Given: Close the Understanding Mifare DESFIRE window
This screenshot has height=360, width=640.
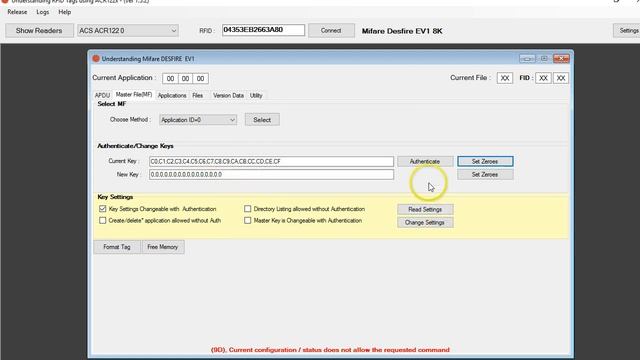Looking at the screenshot, I should pyautogui.click(x=561, y=59).
